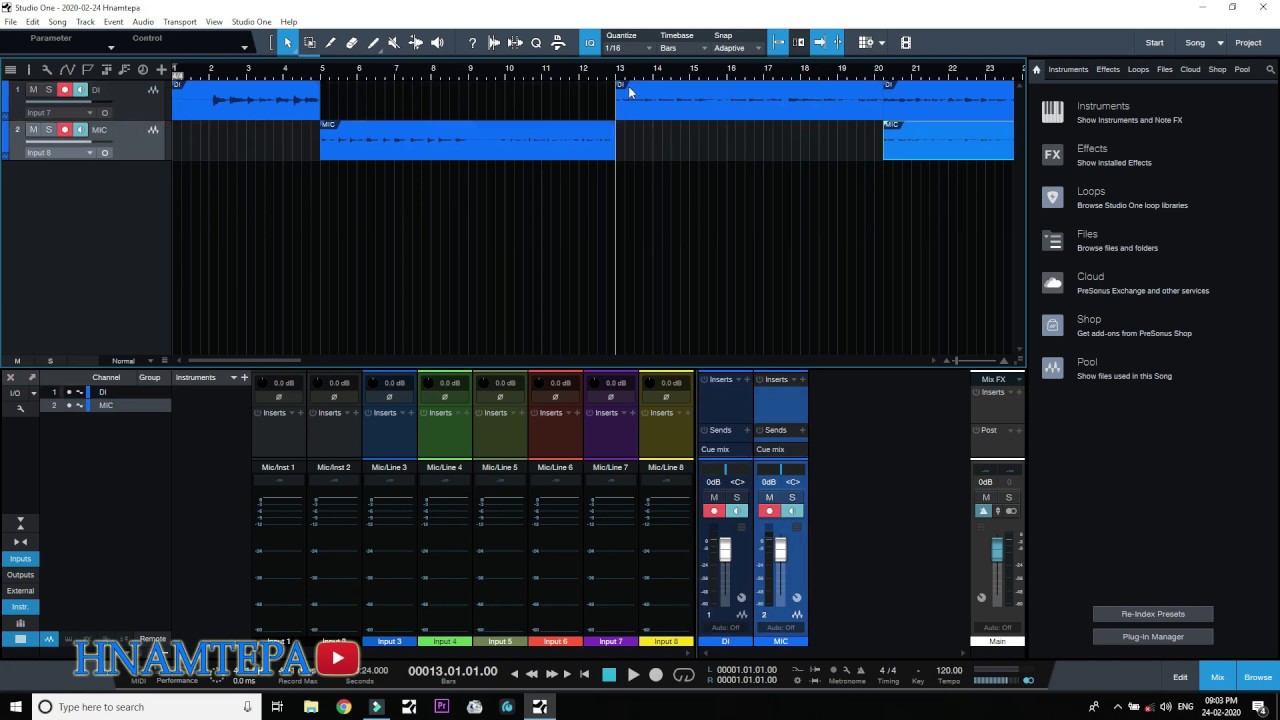1280x720 pixels.
Task: Open the Quantize 1/16 dropdown
Action: [628, 48]
